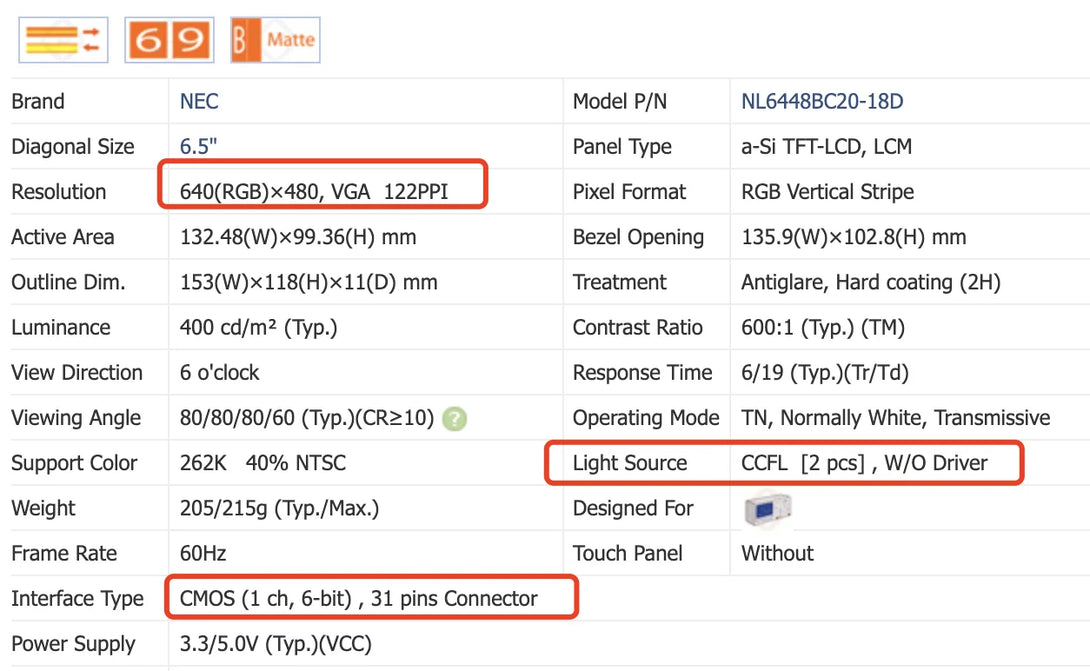Click the Matte surface feature icon
The image size is (1090, 671).
(x=275, y=40)
